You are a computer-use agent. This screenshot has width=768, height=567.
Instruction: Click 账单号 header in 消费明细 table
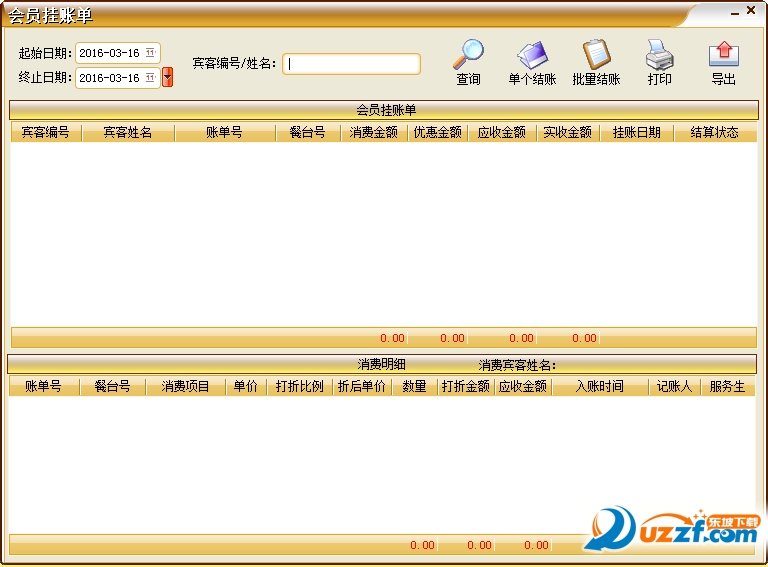click(44, 386)
